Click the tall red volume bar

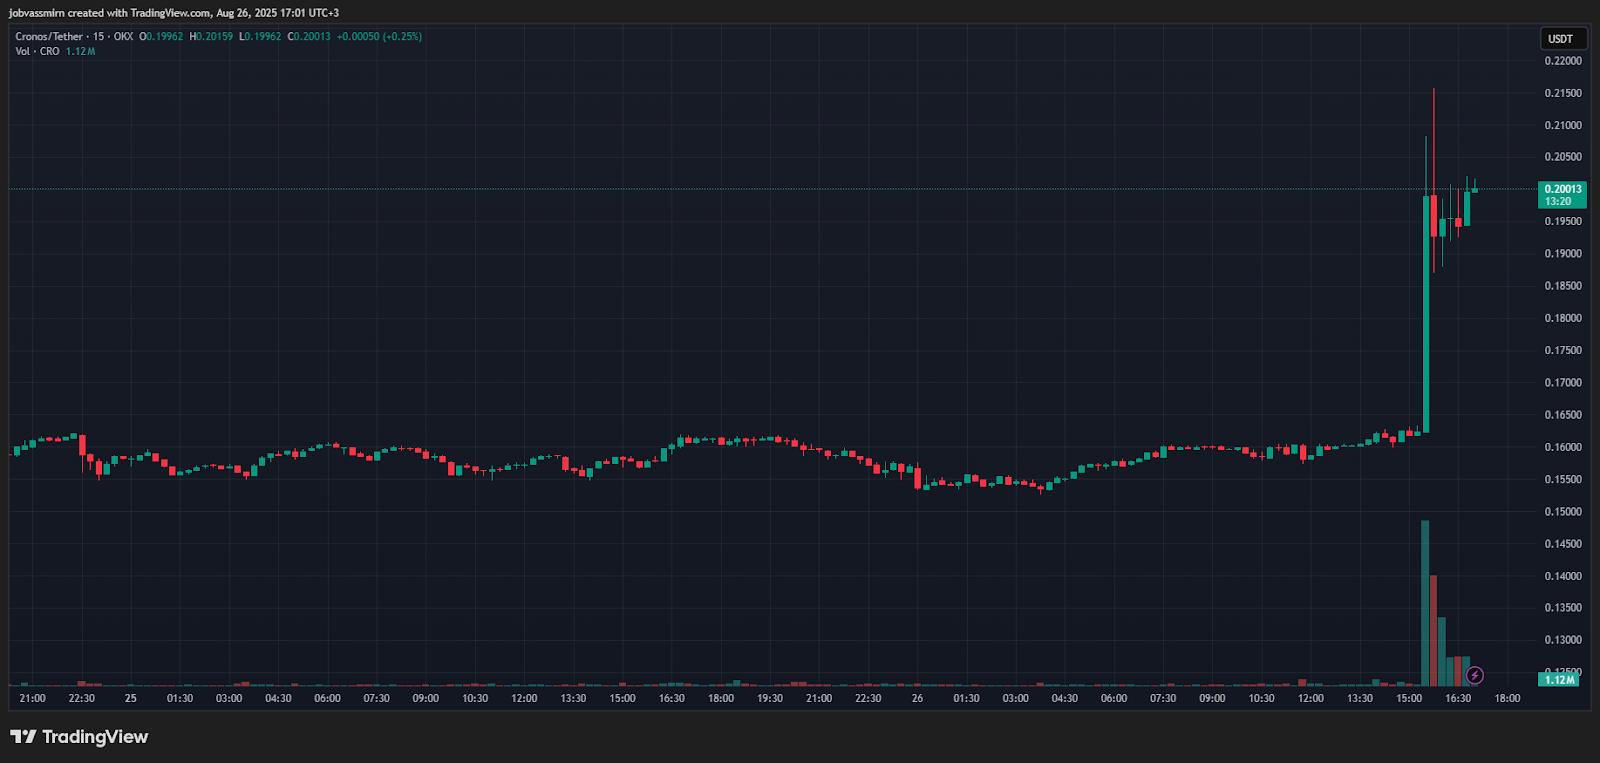1433,631
